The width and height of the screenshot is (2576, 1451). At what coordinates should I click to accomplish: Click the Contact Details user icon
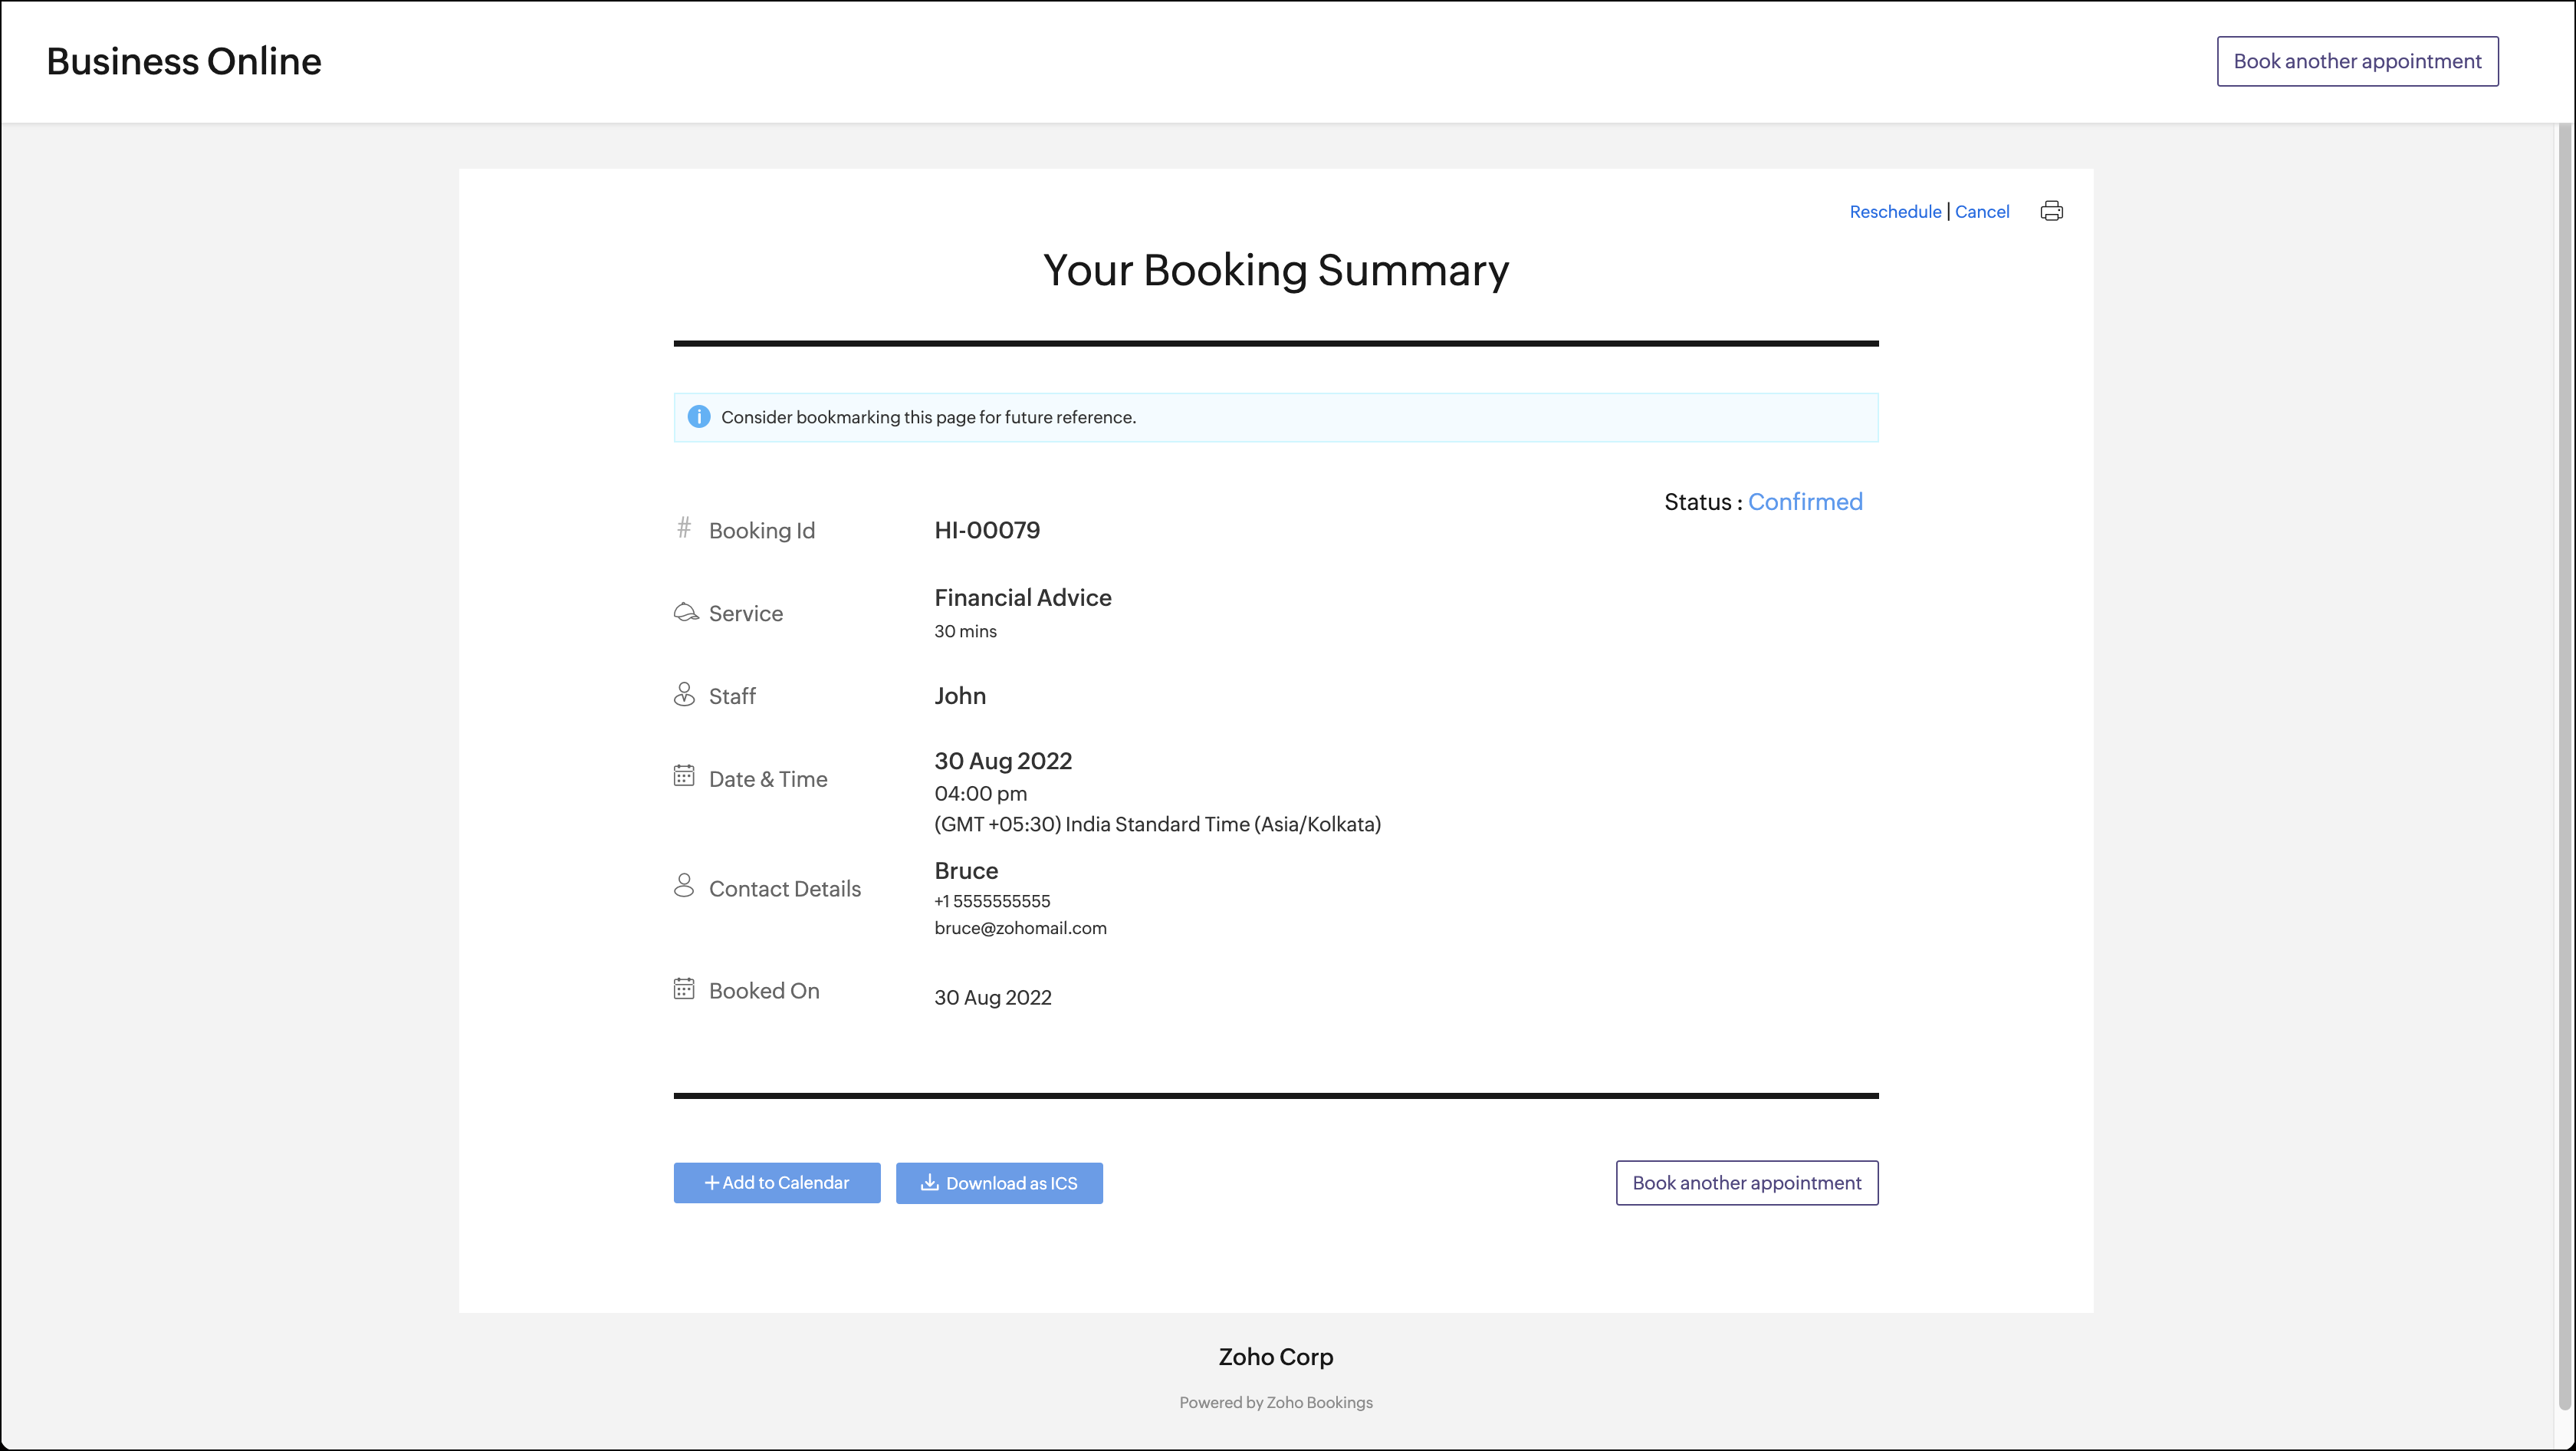click(x=684, y=885)
